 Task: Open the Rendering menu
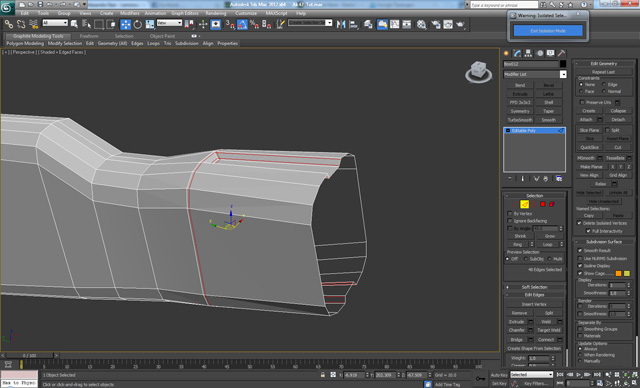tap(216, 13)
